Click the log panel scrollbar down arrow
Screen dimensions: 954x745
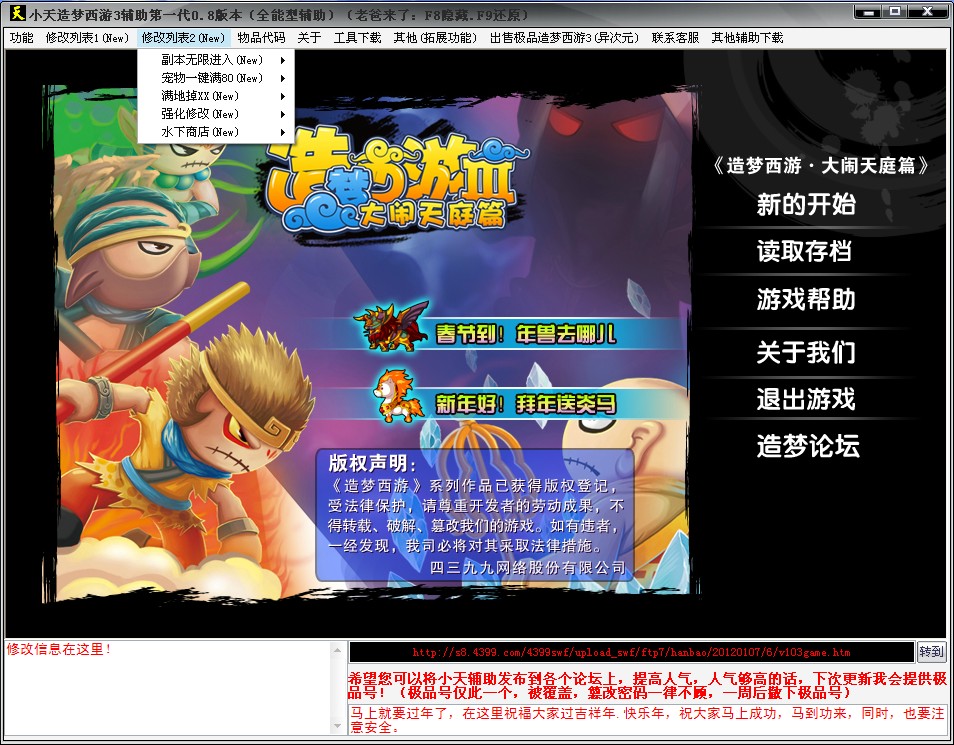pos(338,726)
